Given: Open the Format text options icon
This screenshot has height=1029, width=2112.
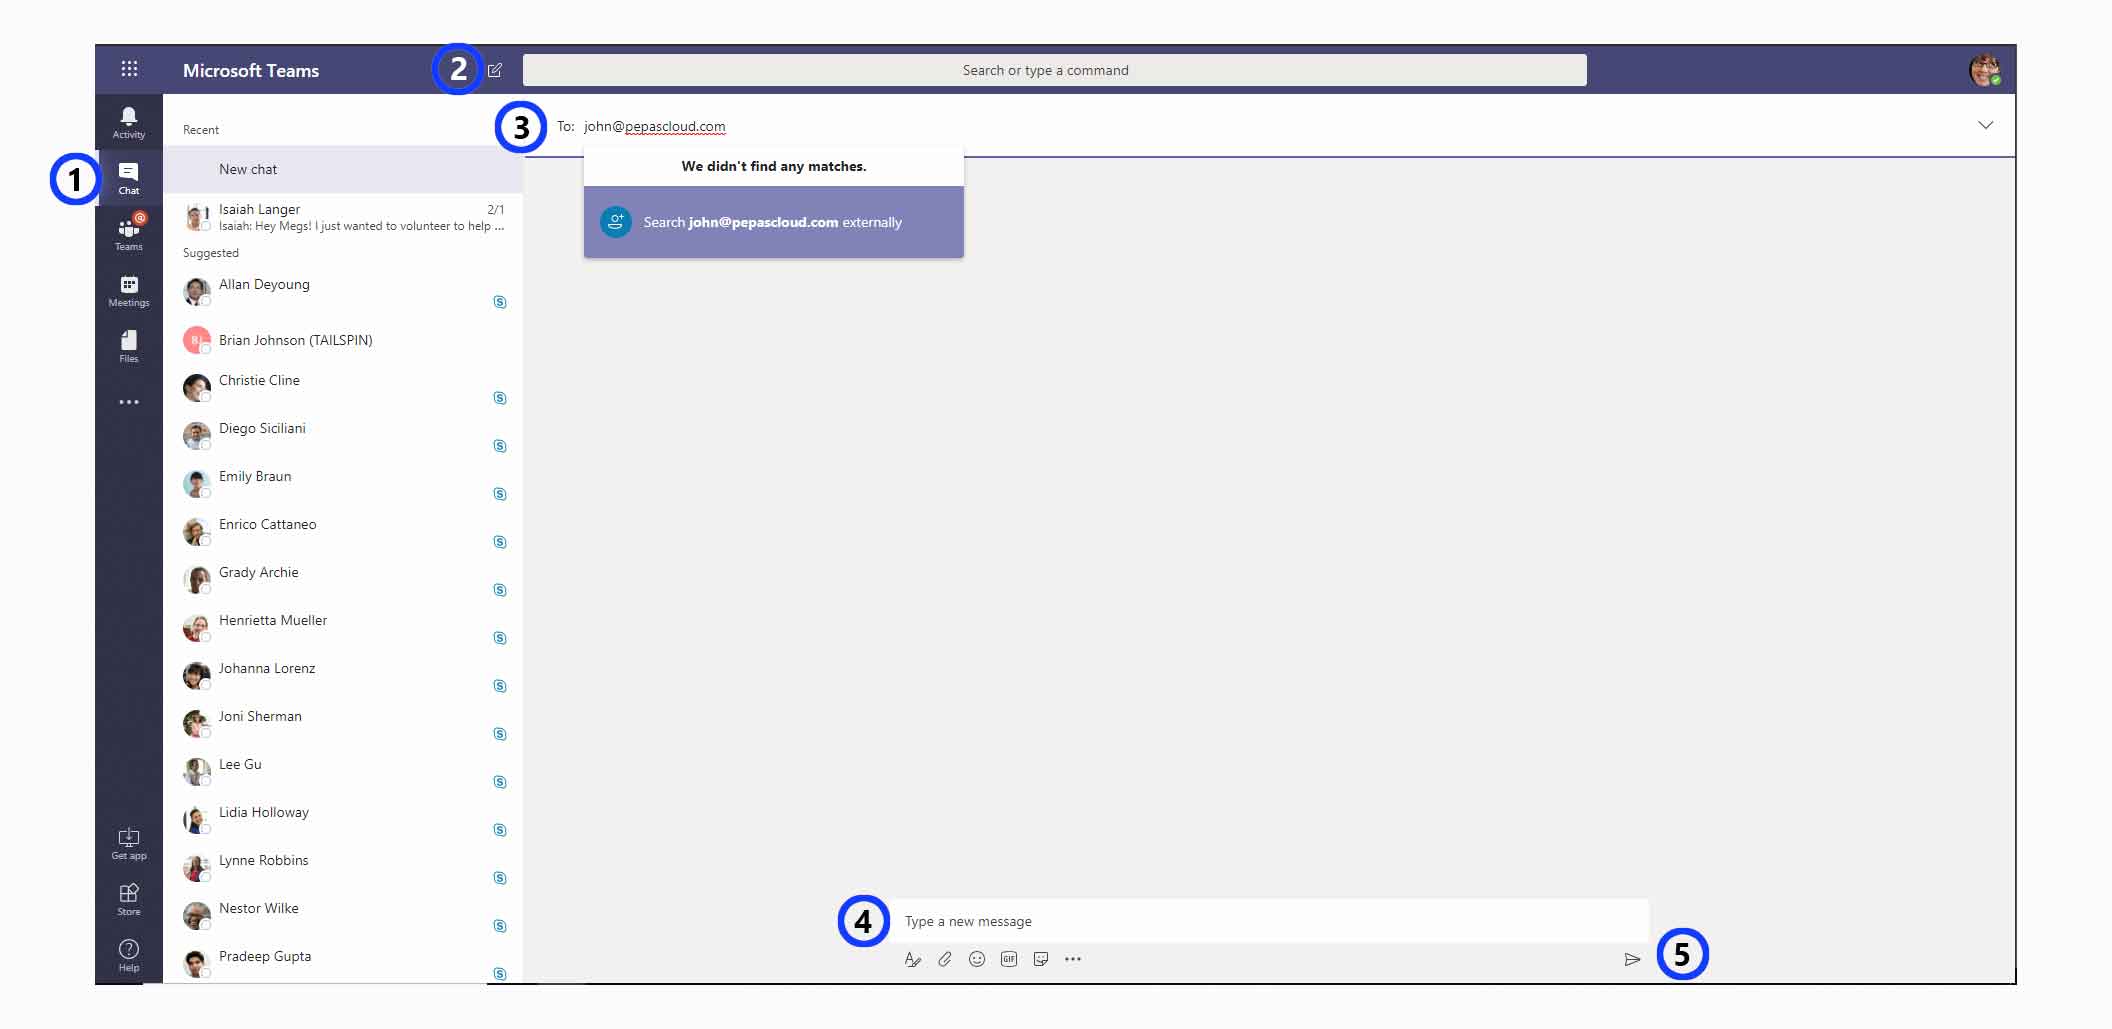Looking at the screenshot, I should pos(912,959).
